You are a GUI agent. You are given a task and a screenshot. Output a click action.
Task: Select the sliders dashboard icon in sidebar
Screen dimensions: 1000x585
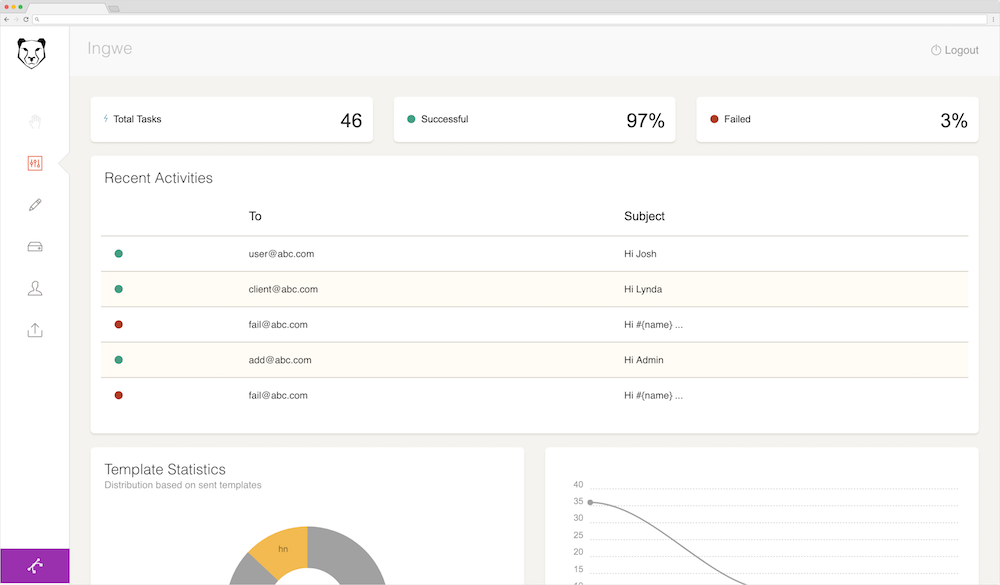coord(35,163)
